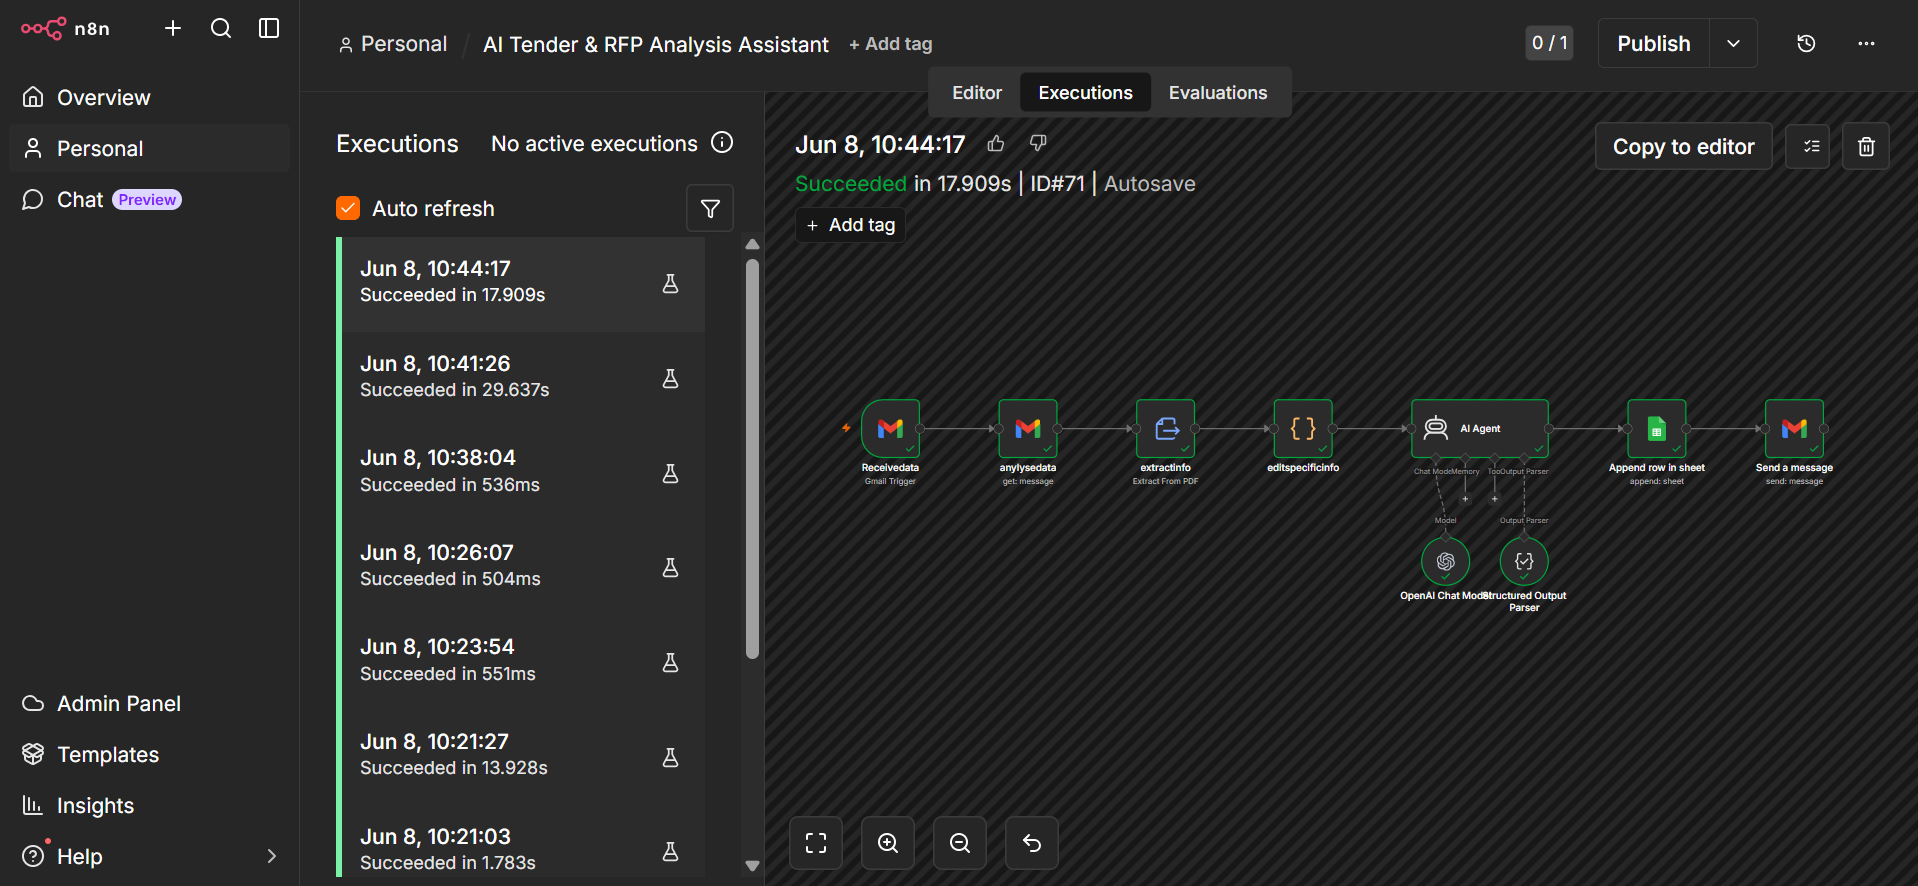The width and height of the screenshot is (1918, 886).
Task: Fit workflow to view
Action: (x=816, y=843)
